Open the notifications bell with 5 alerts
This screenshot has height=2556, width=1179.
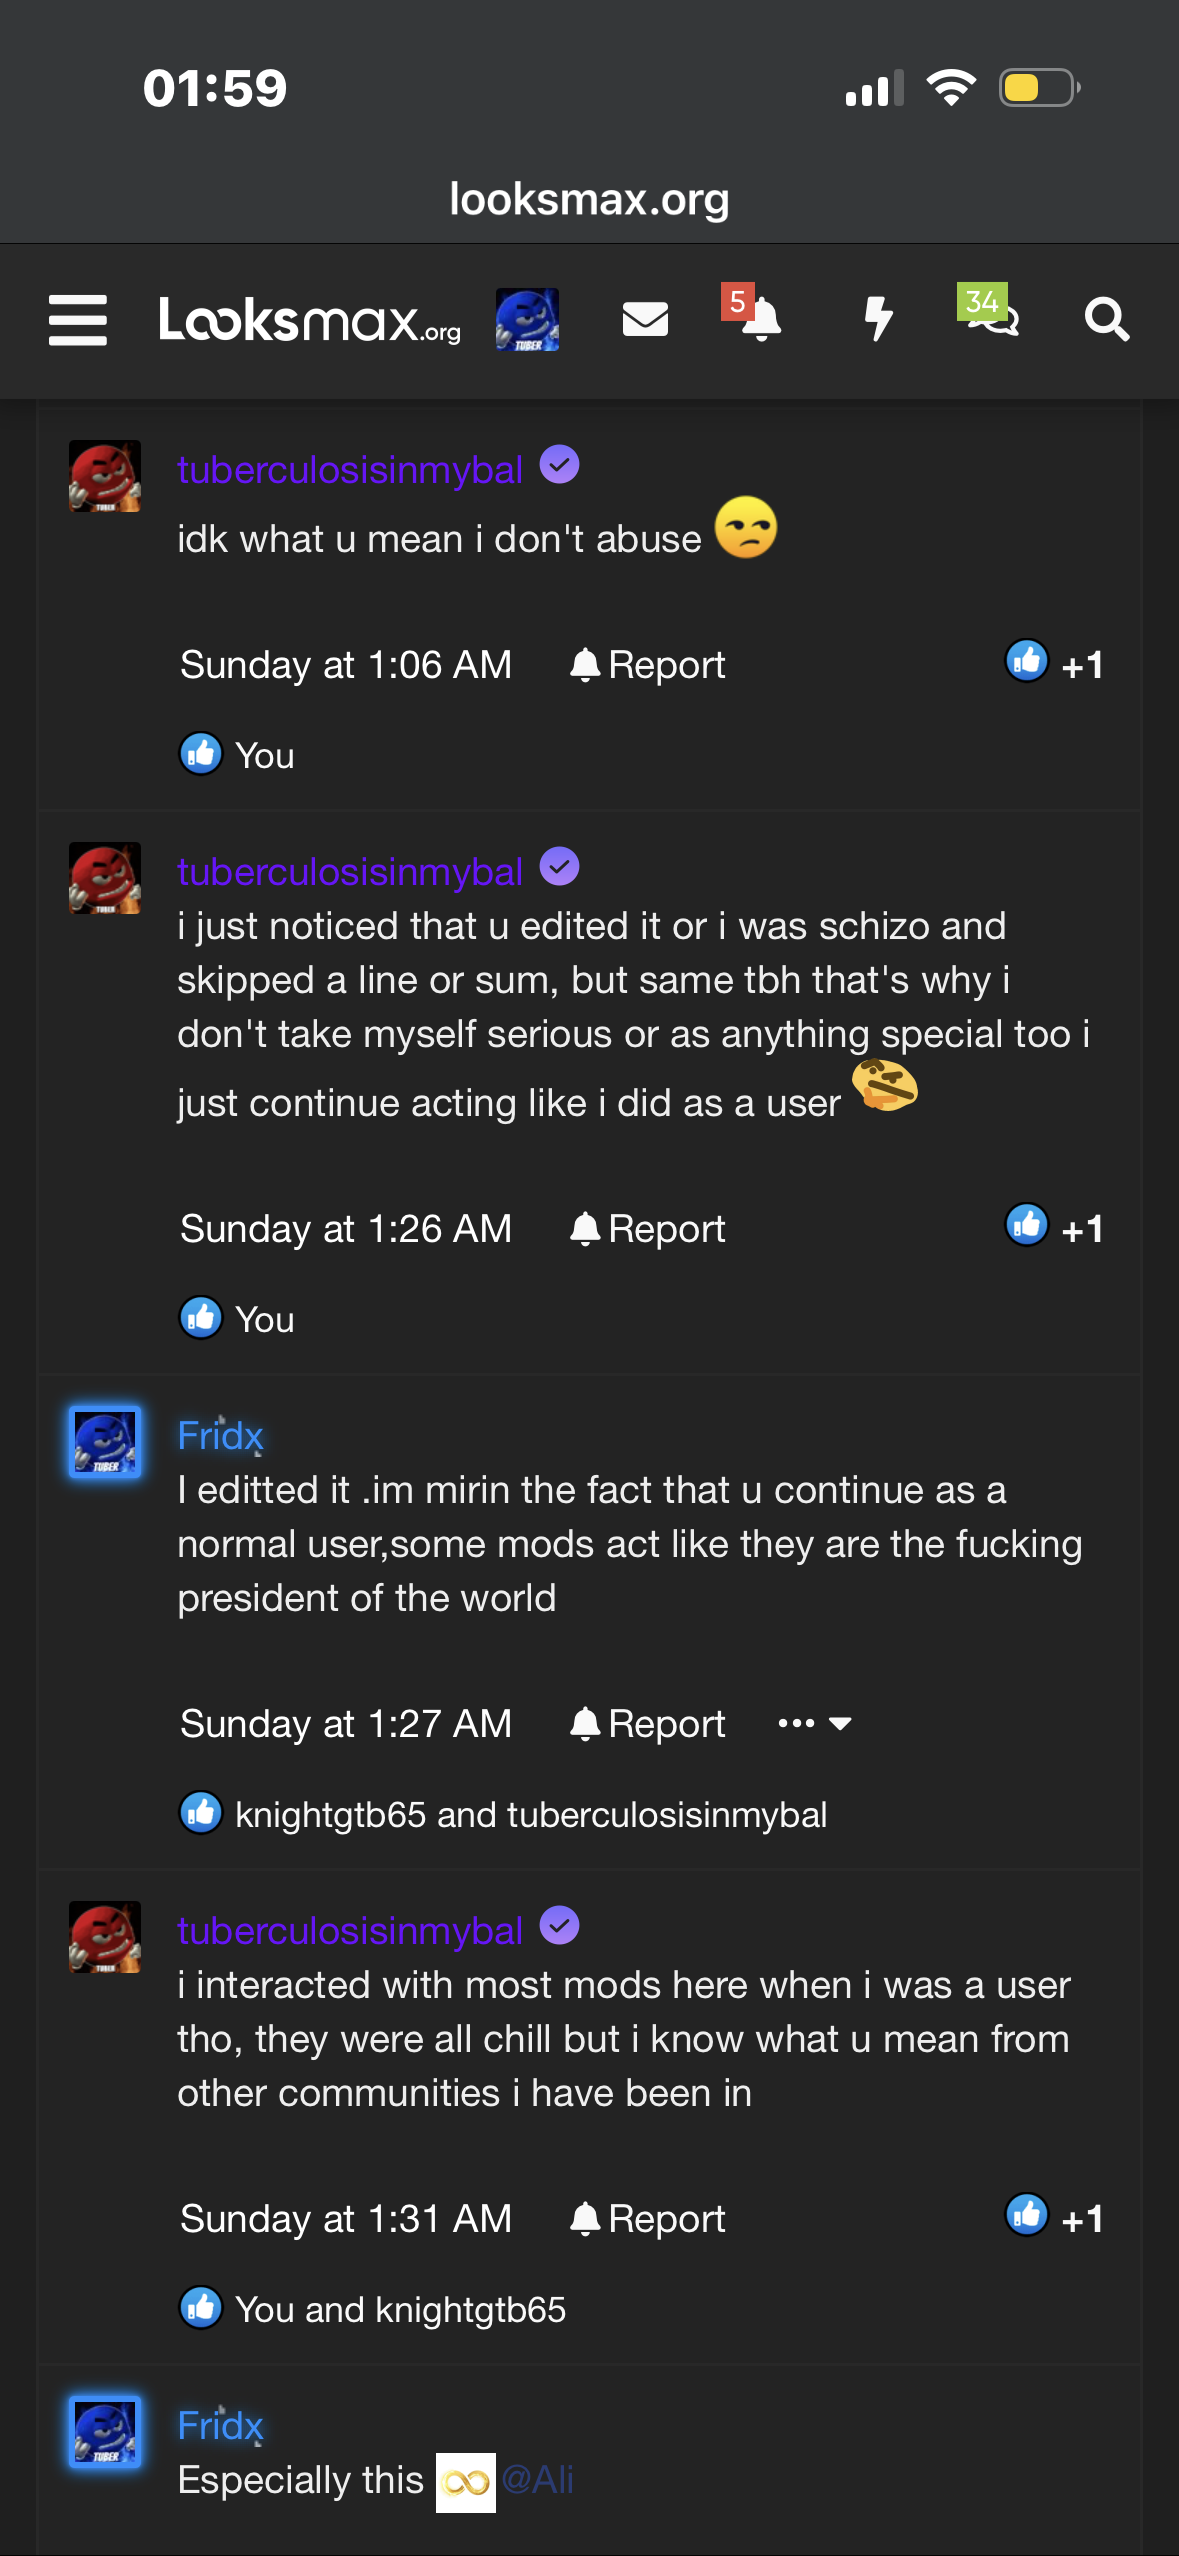click(760, 320)
